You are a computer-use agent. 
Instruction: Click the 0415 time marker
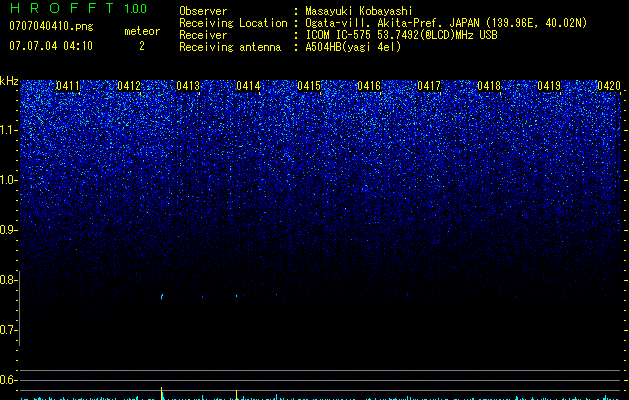(x=309, y=86)
